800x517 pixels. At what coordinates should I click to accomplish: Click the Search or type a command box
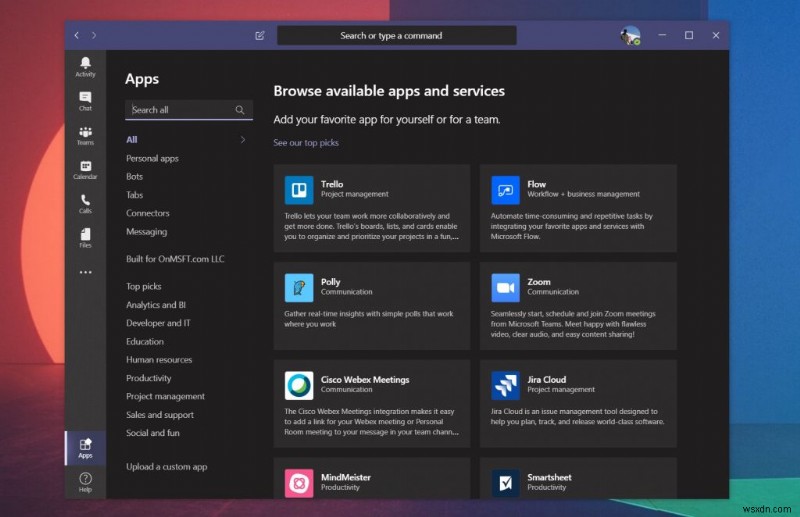tap(396, 35)
